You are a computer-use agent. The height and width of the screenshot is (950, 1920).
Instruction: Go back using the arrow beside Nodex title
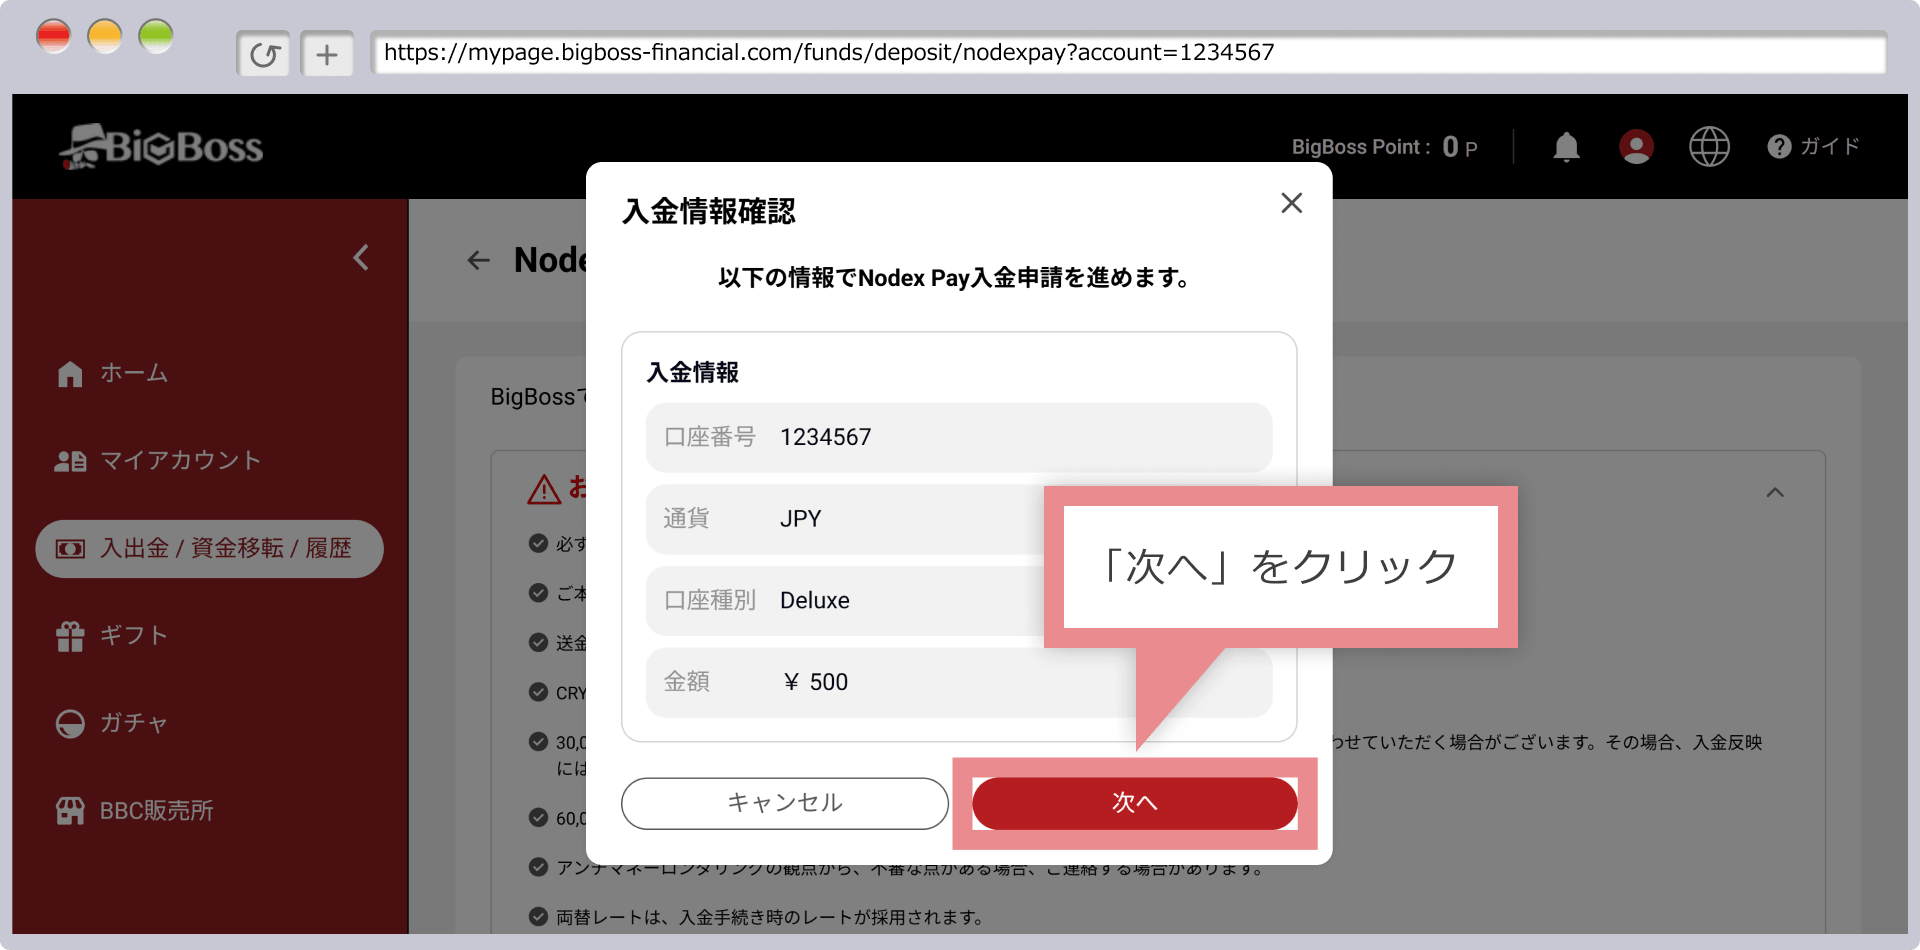pos(479,261)
